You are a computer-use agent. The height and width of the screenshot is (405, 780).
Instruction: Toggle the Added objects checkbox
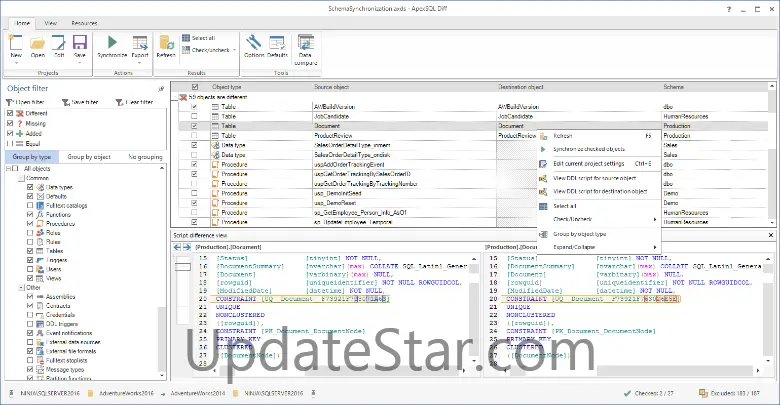coord(10,133)
